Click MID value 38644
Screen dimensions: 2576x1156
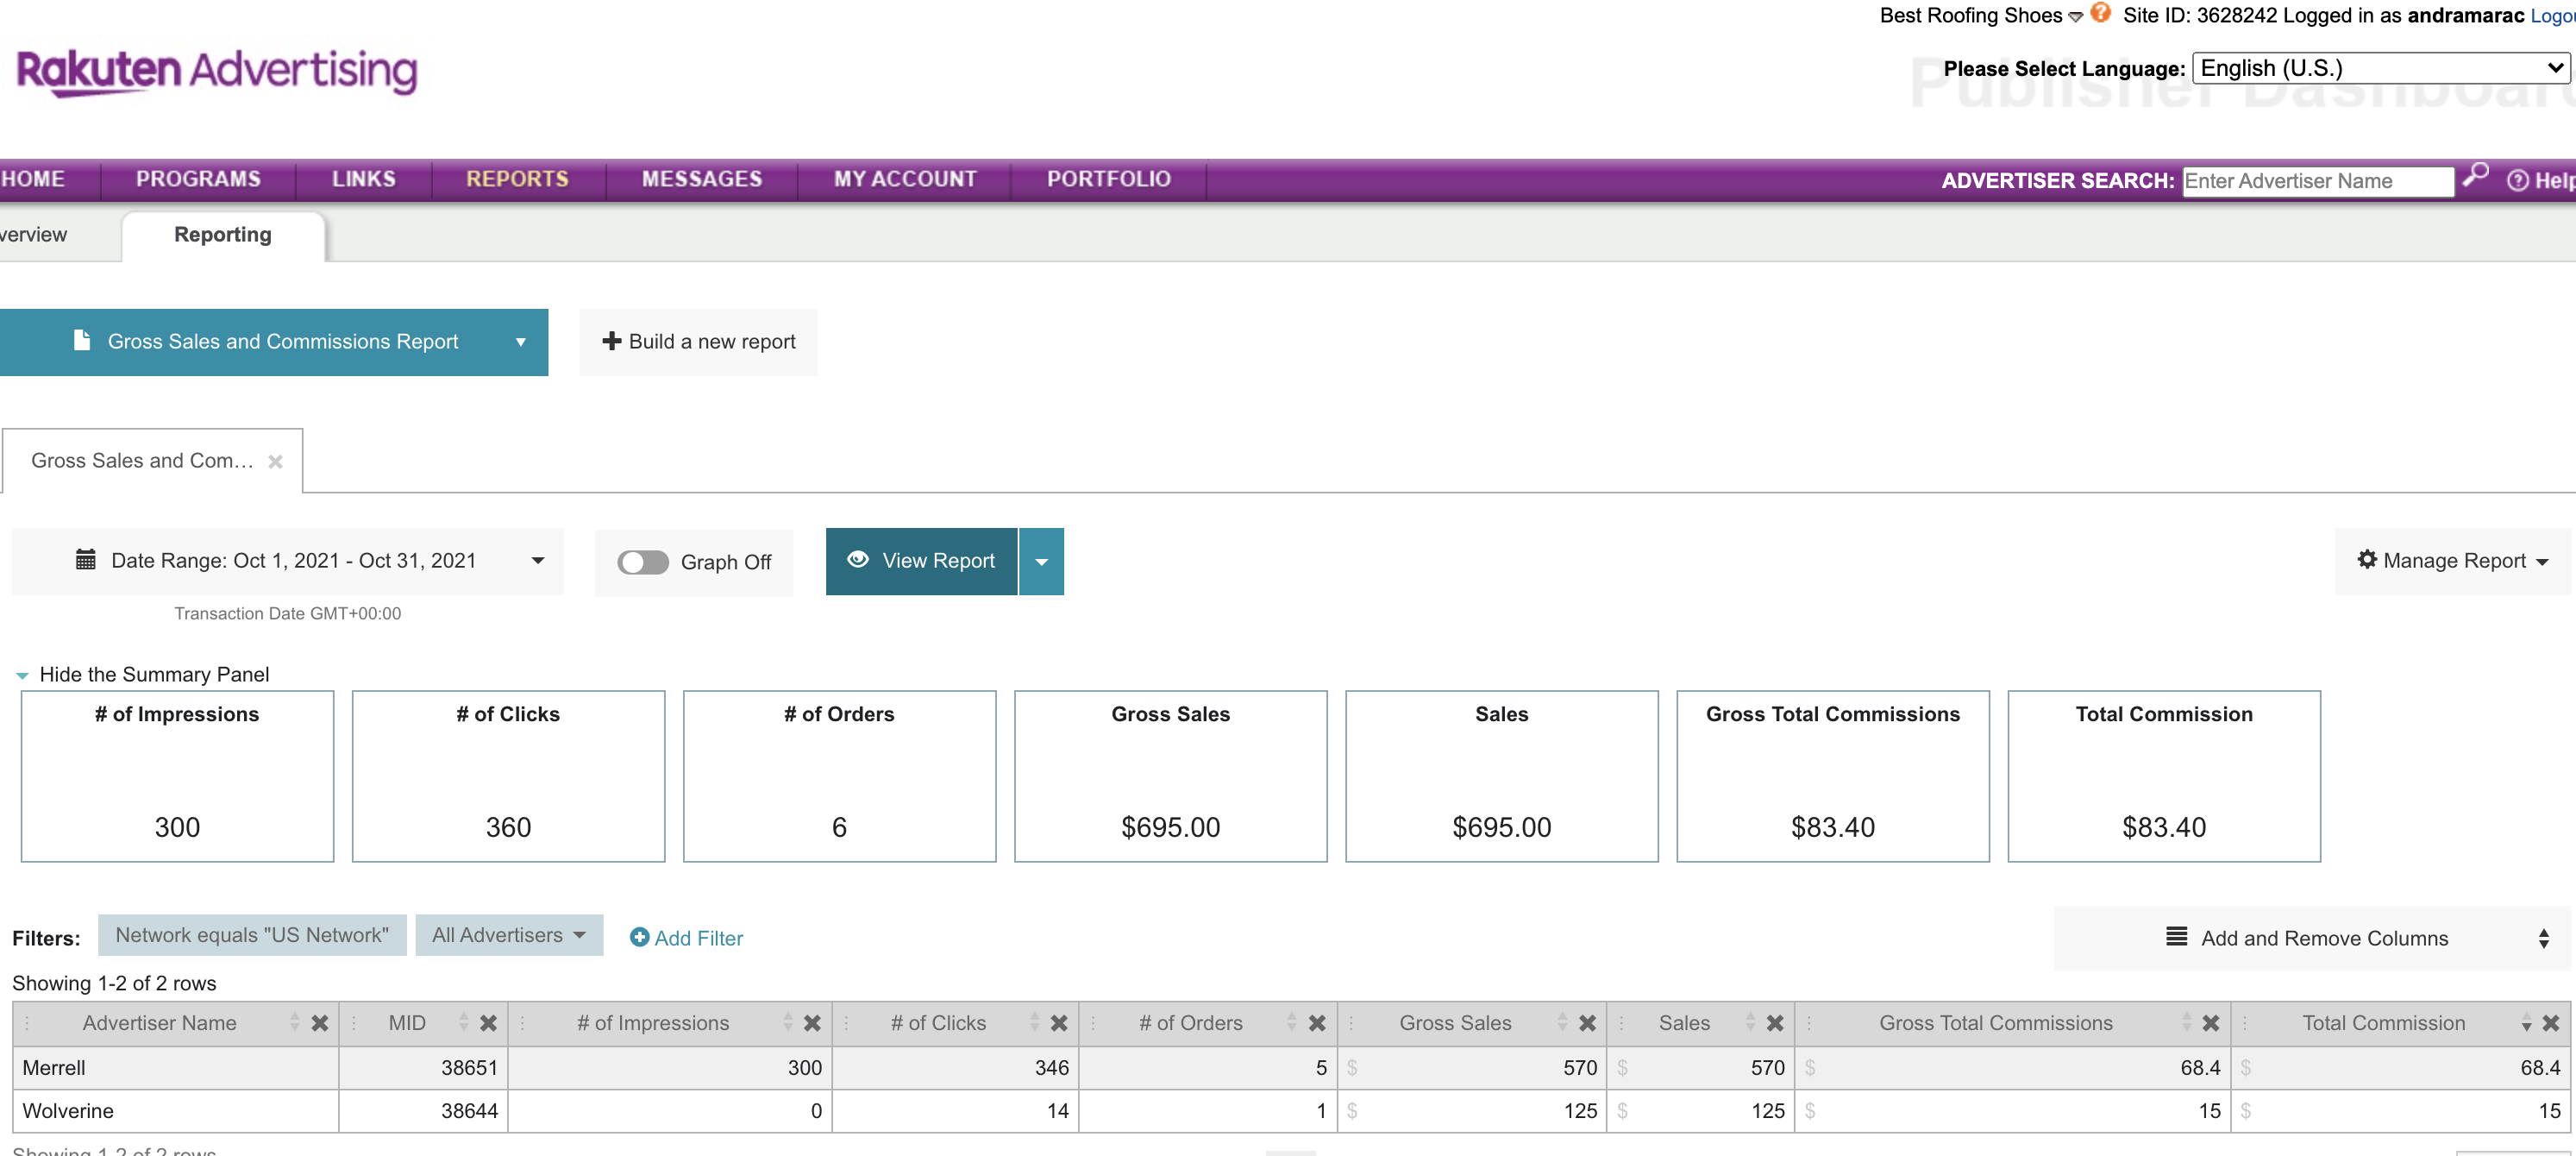(x=469, y=1111)
